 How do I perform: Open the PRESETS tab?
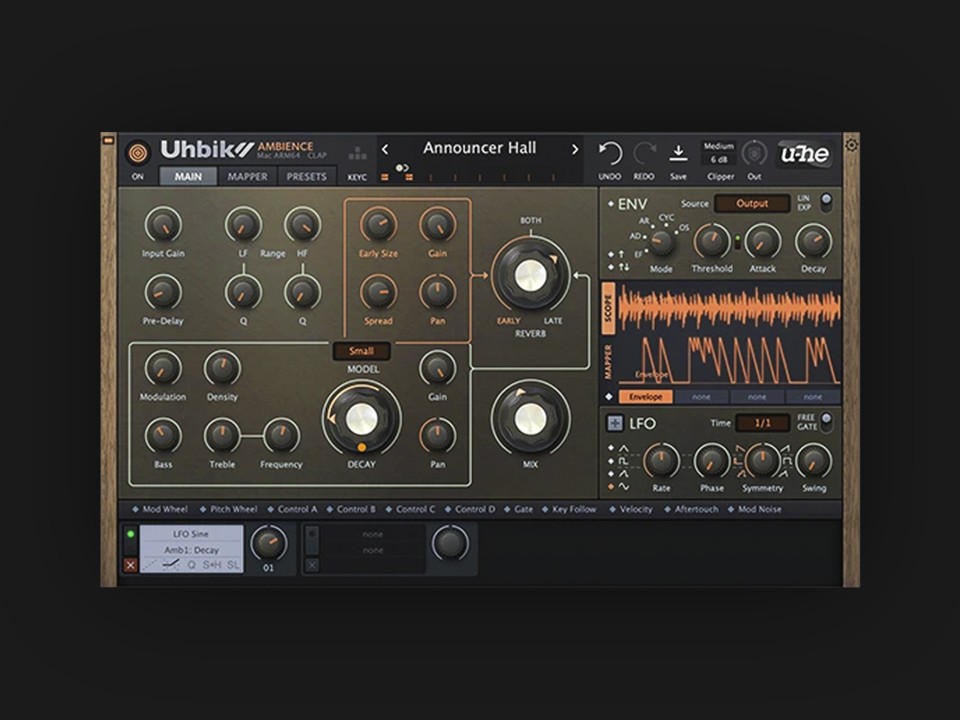point(307,176)
